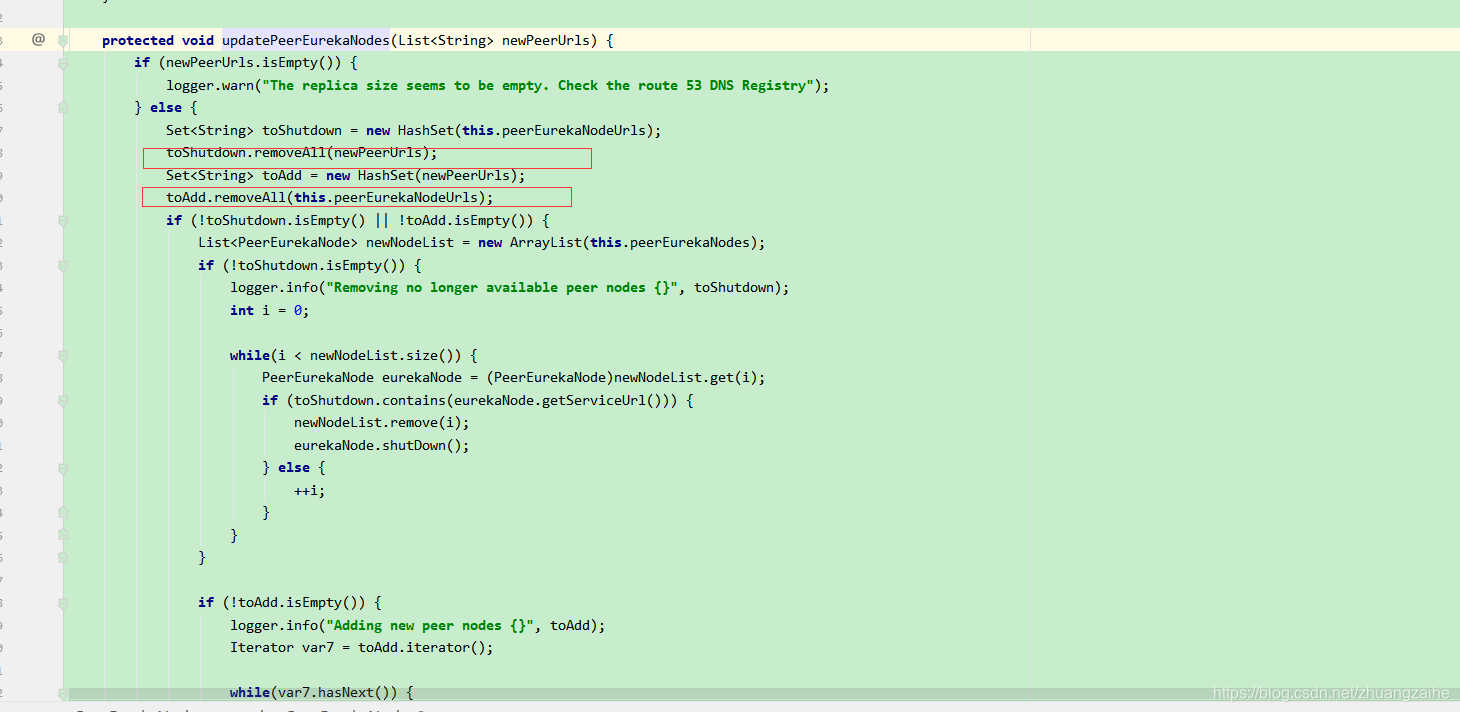
Task: Collapse the while var7.hasNext loop
Action: click(x=63, y=692)
